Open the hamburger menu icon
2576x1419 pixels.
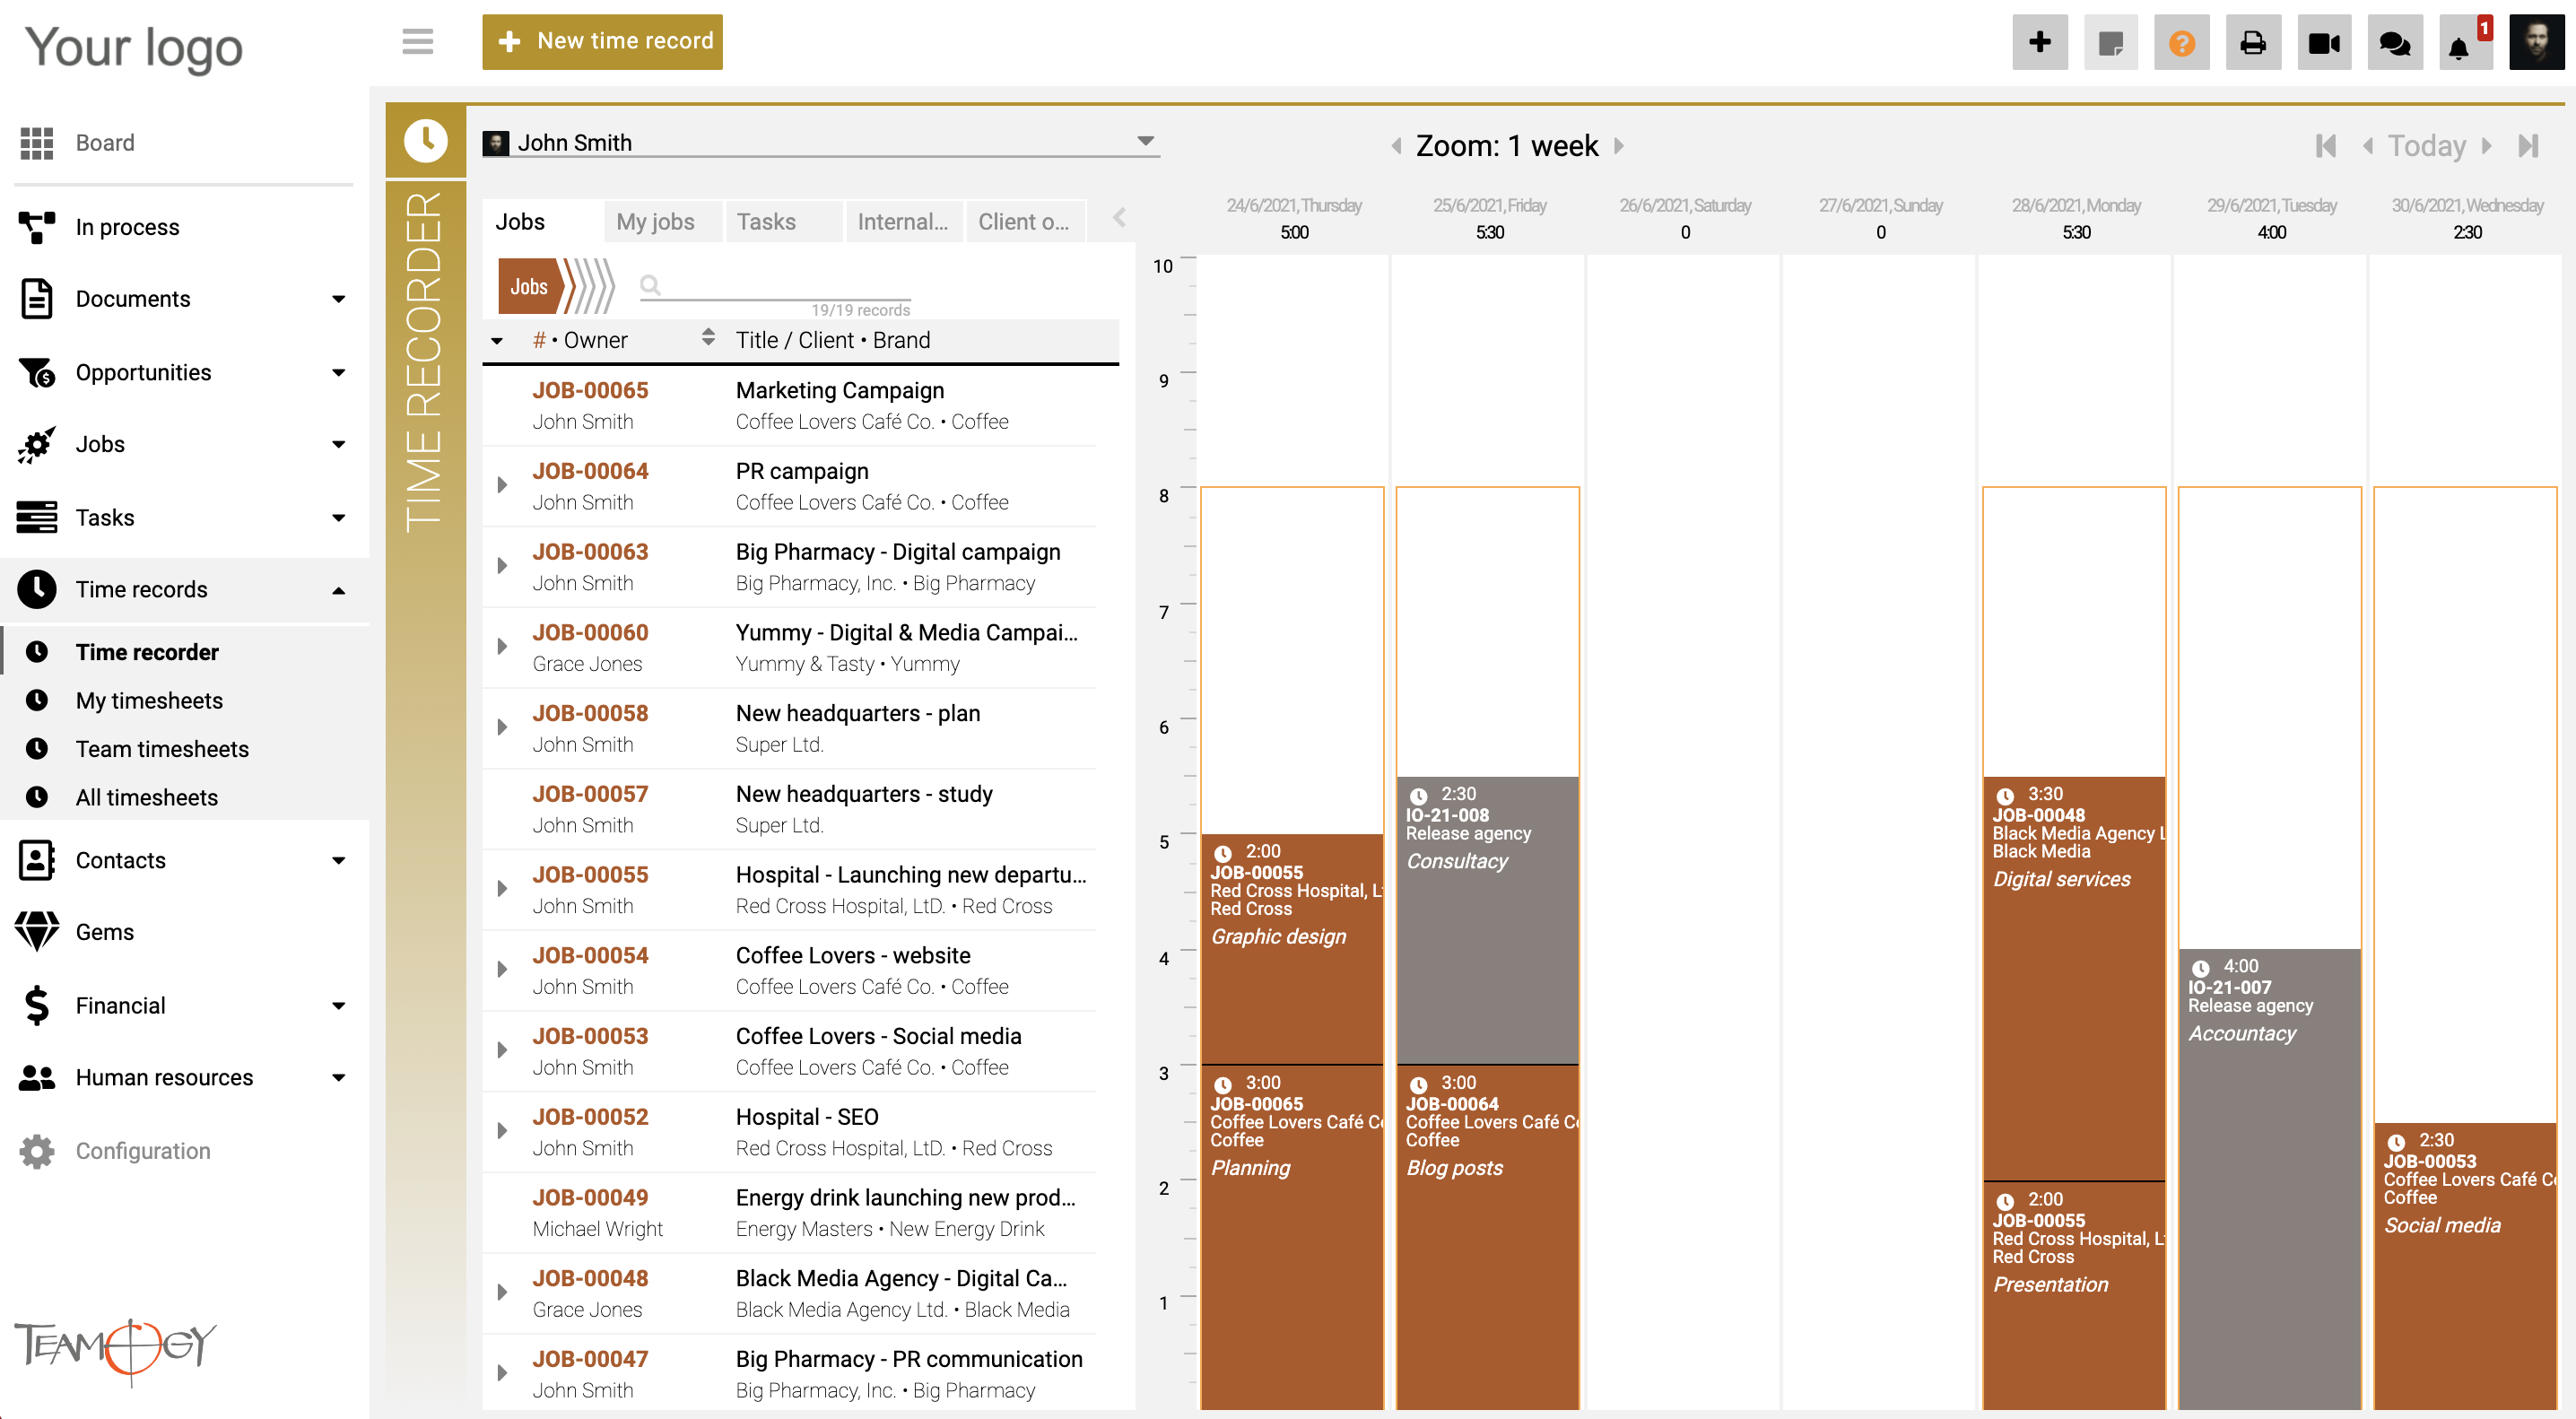[417, 42]
